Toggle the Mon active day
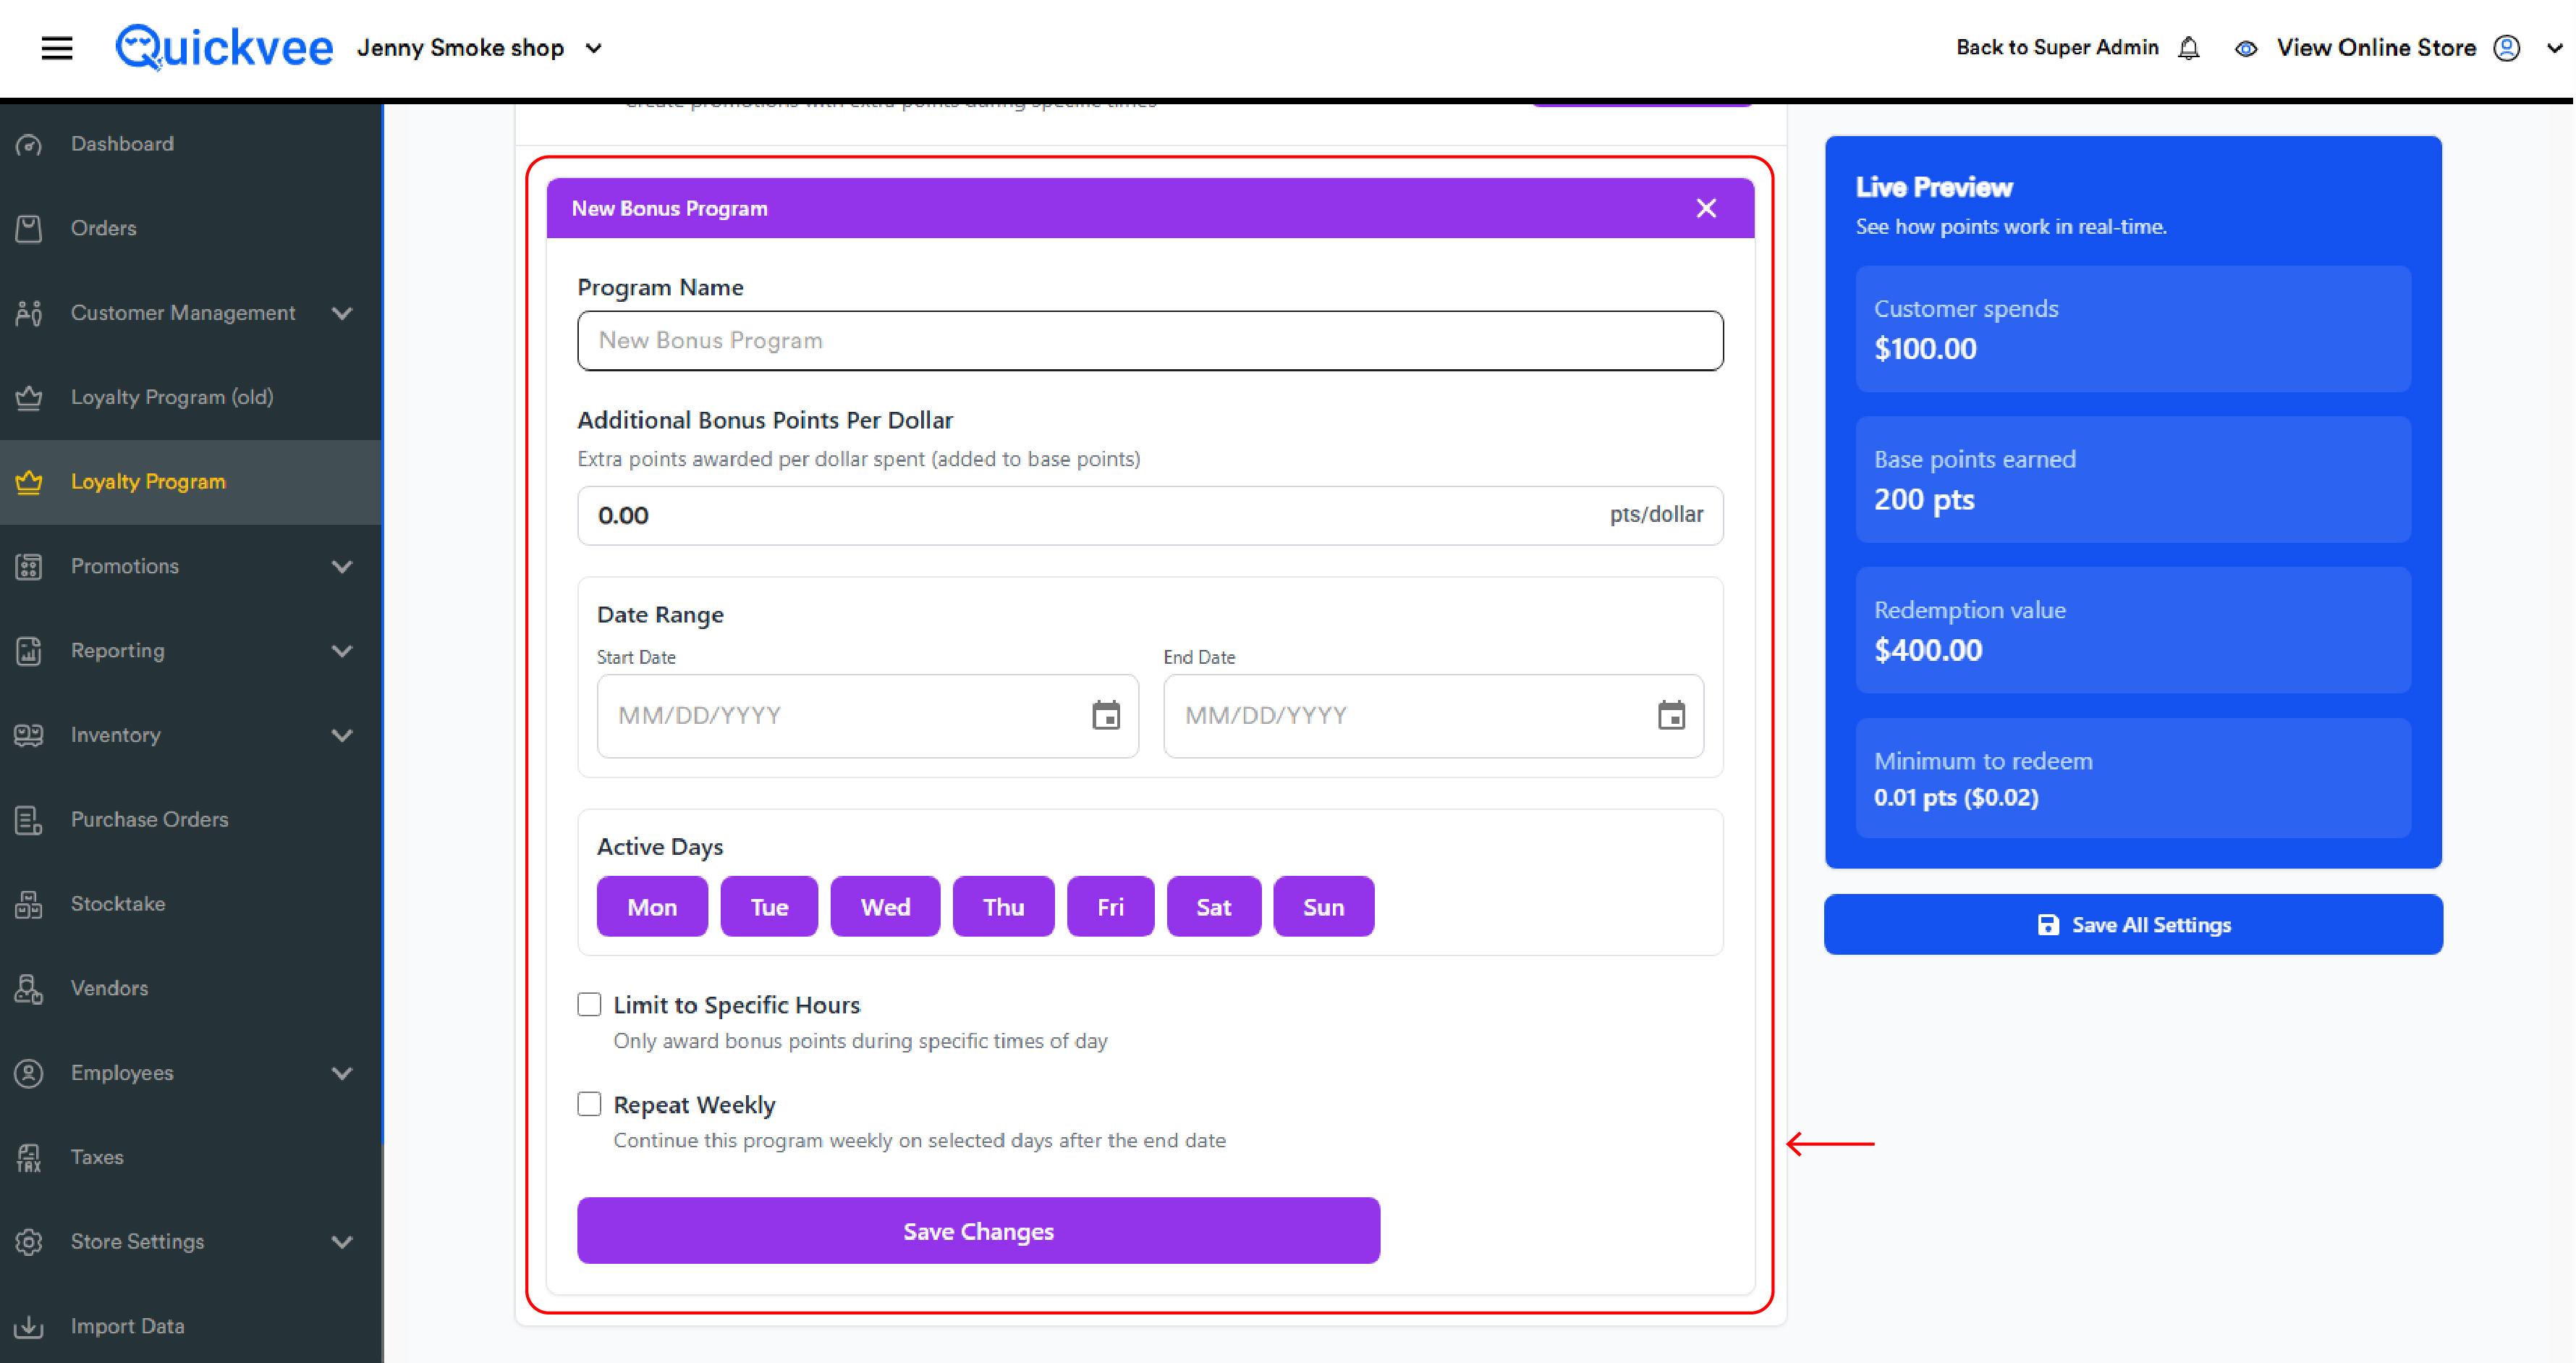The image size is (2576, 1363). pyautogui.click(x=652, y=907)
